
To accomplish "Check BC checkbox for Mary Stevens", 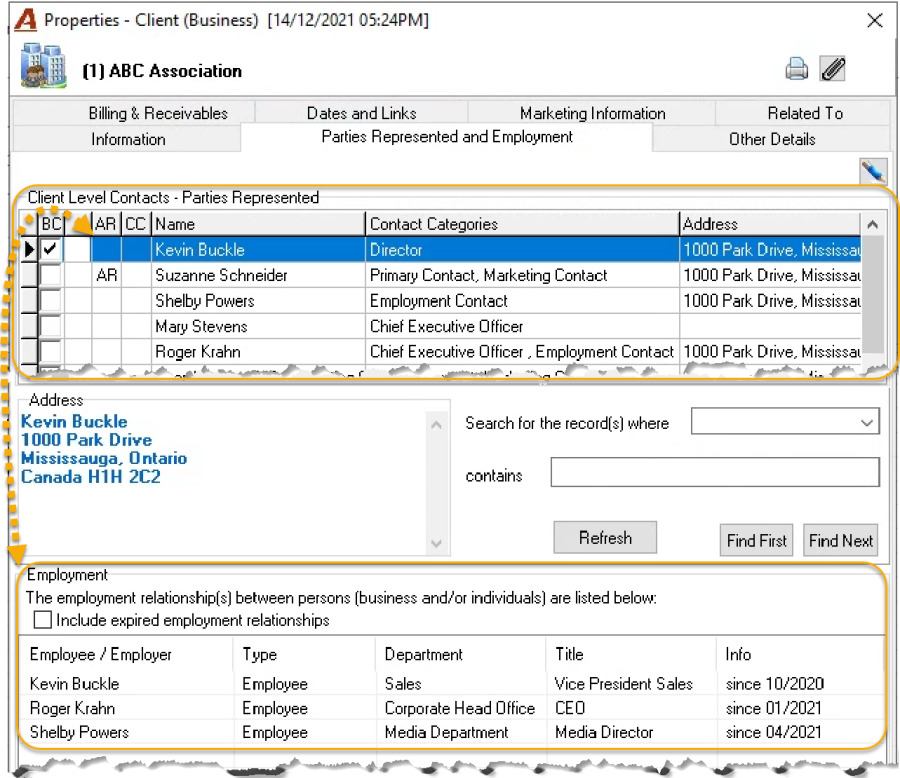I will click(51, 326).
